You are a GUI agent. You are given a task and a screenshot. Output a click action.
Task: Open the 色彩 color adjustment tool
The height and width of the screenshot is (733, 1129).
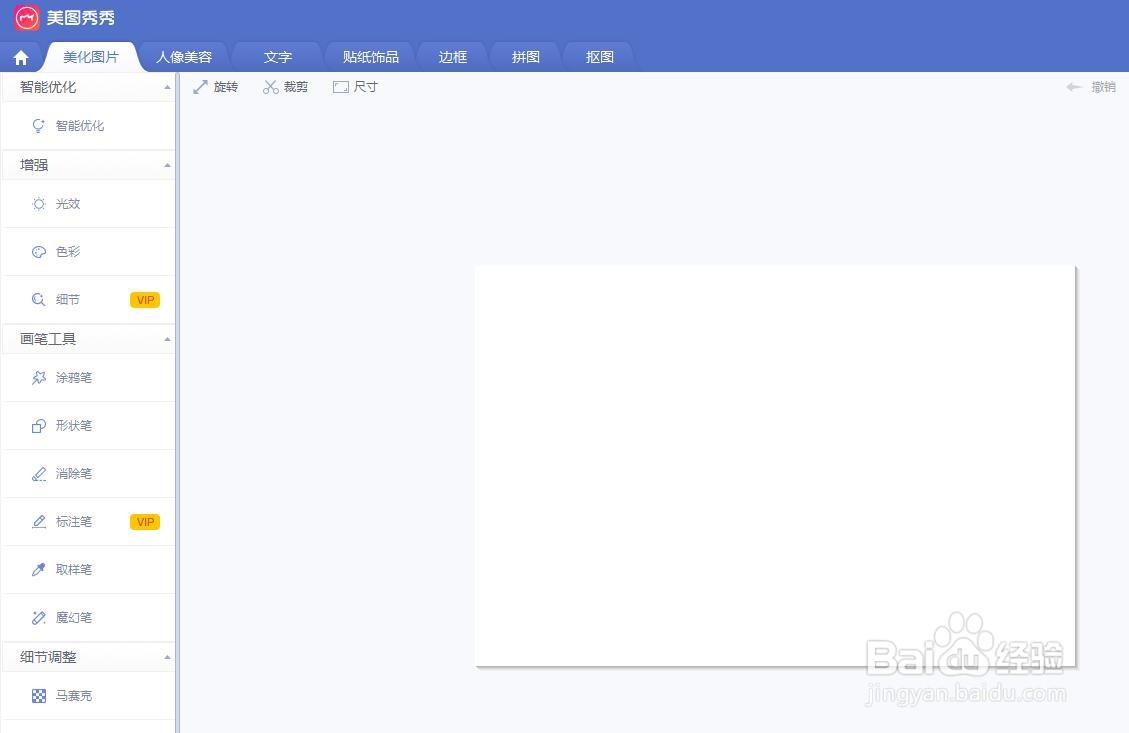[x=67, y=251]
